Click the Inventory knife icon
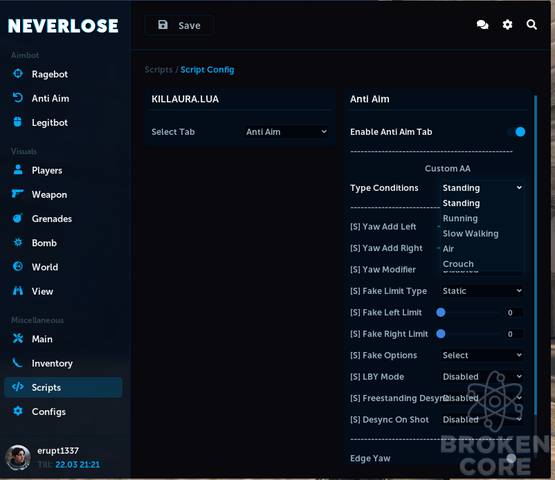The height and width of the screenshot is (480, 555). (17, 362)
